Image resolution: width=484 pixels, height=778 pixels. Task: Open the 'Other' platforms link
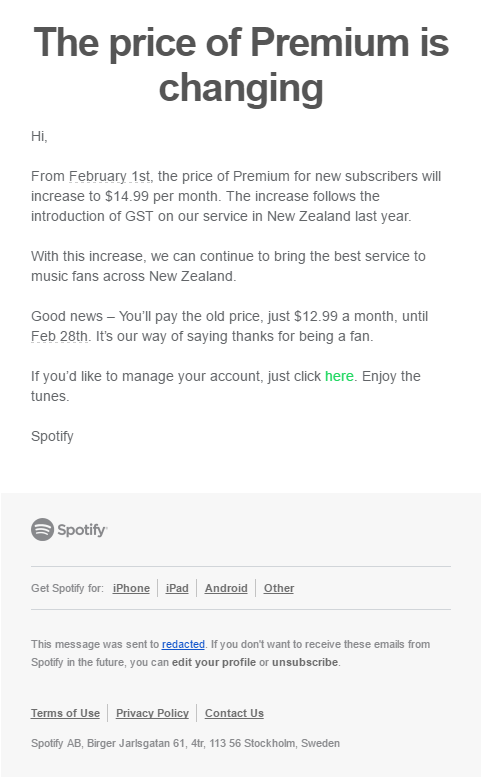[278, 588]
